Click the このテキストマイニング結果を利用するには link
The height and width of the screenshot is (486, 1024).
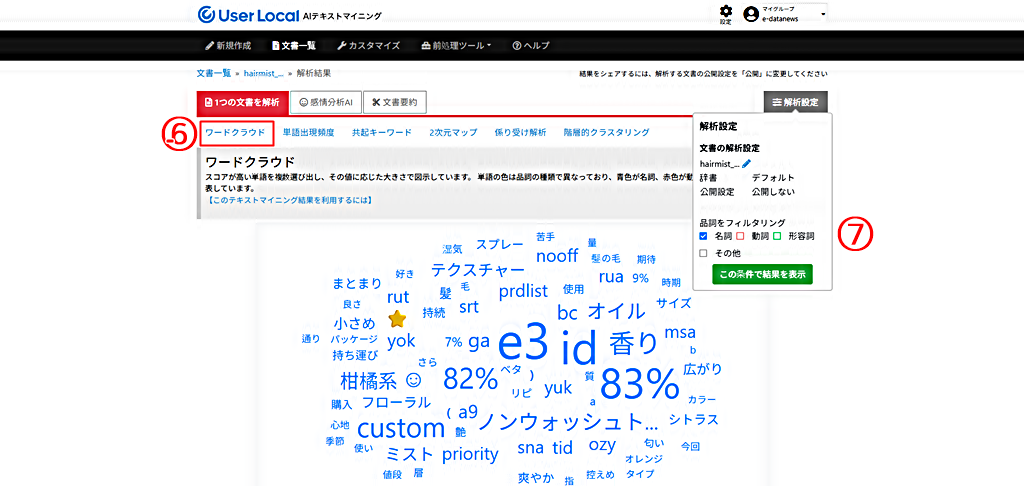click(x=289, y=201)
